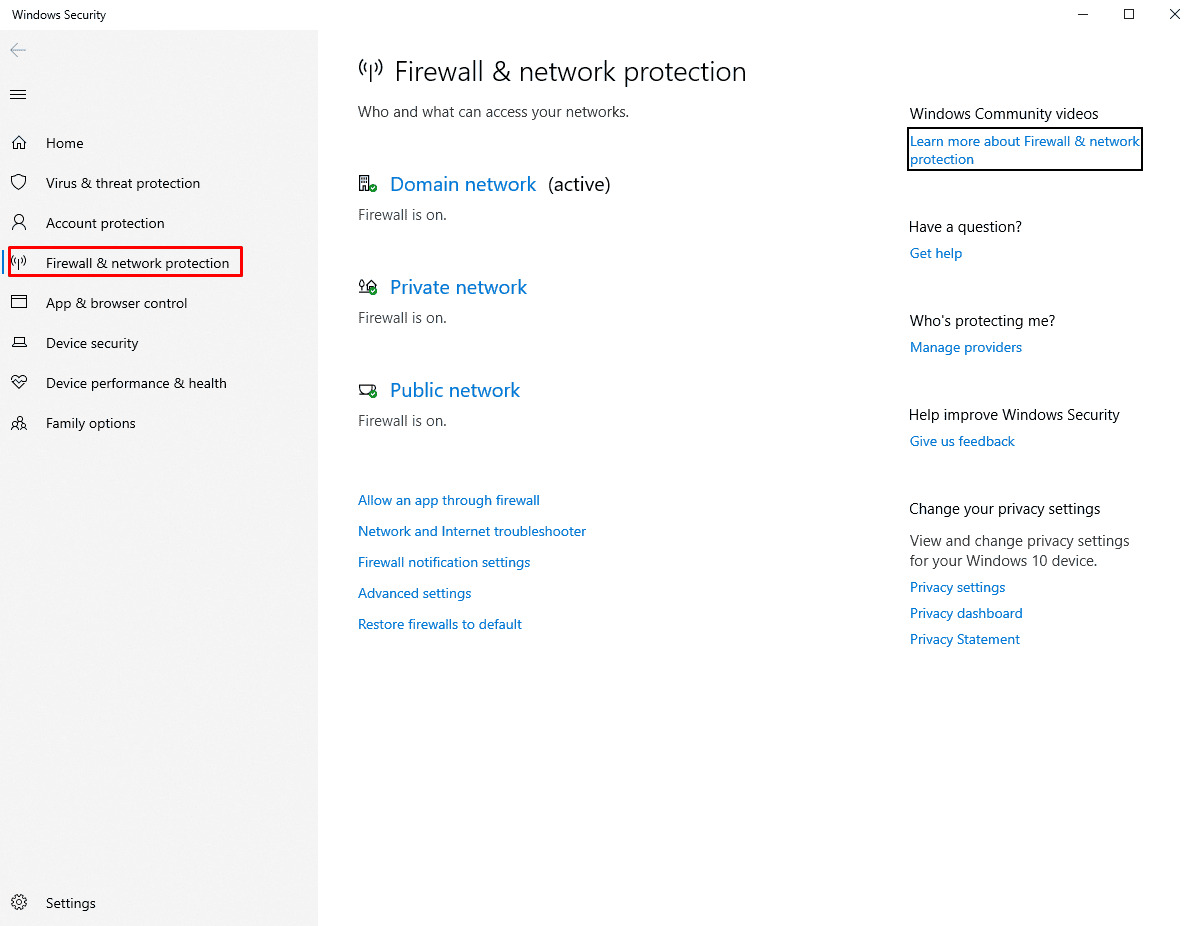Launch Network and Internet troubleshooter
Viewport: 1193px width, 926px height.
(x=472, y=531)
